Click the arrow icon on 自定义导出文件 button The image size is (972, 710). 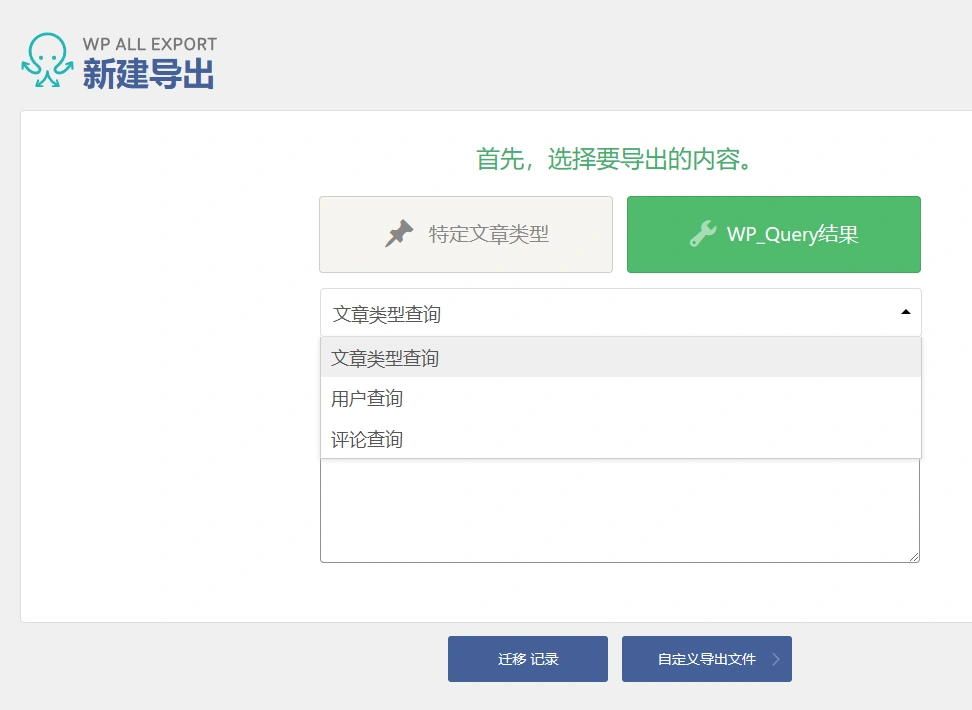[774, 659]
